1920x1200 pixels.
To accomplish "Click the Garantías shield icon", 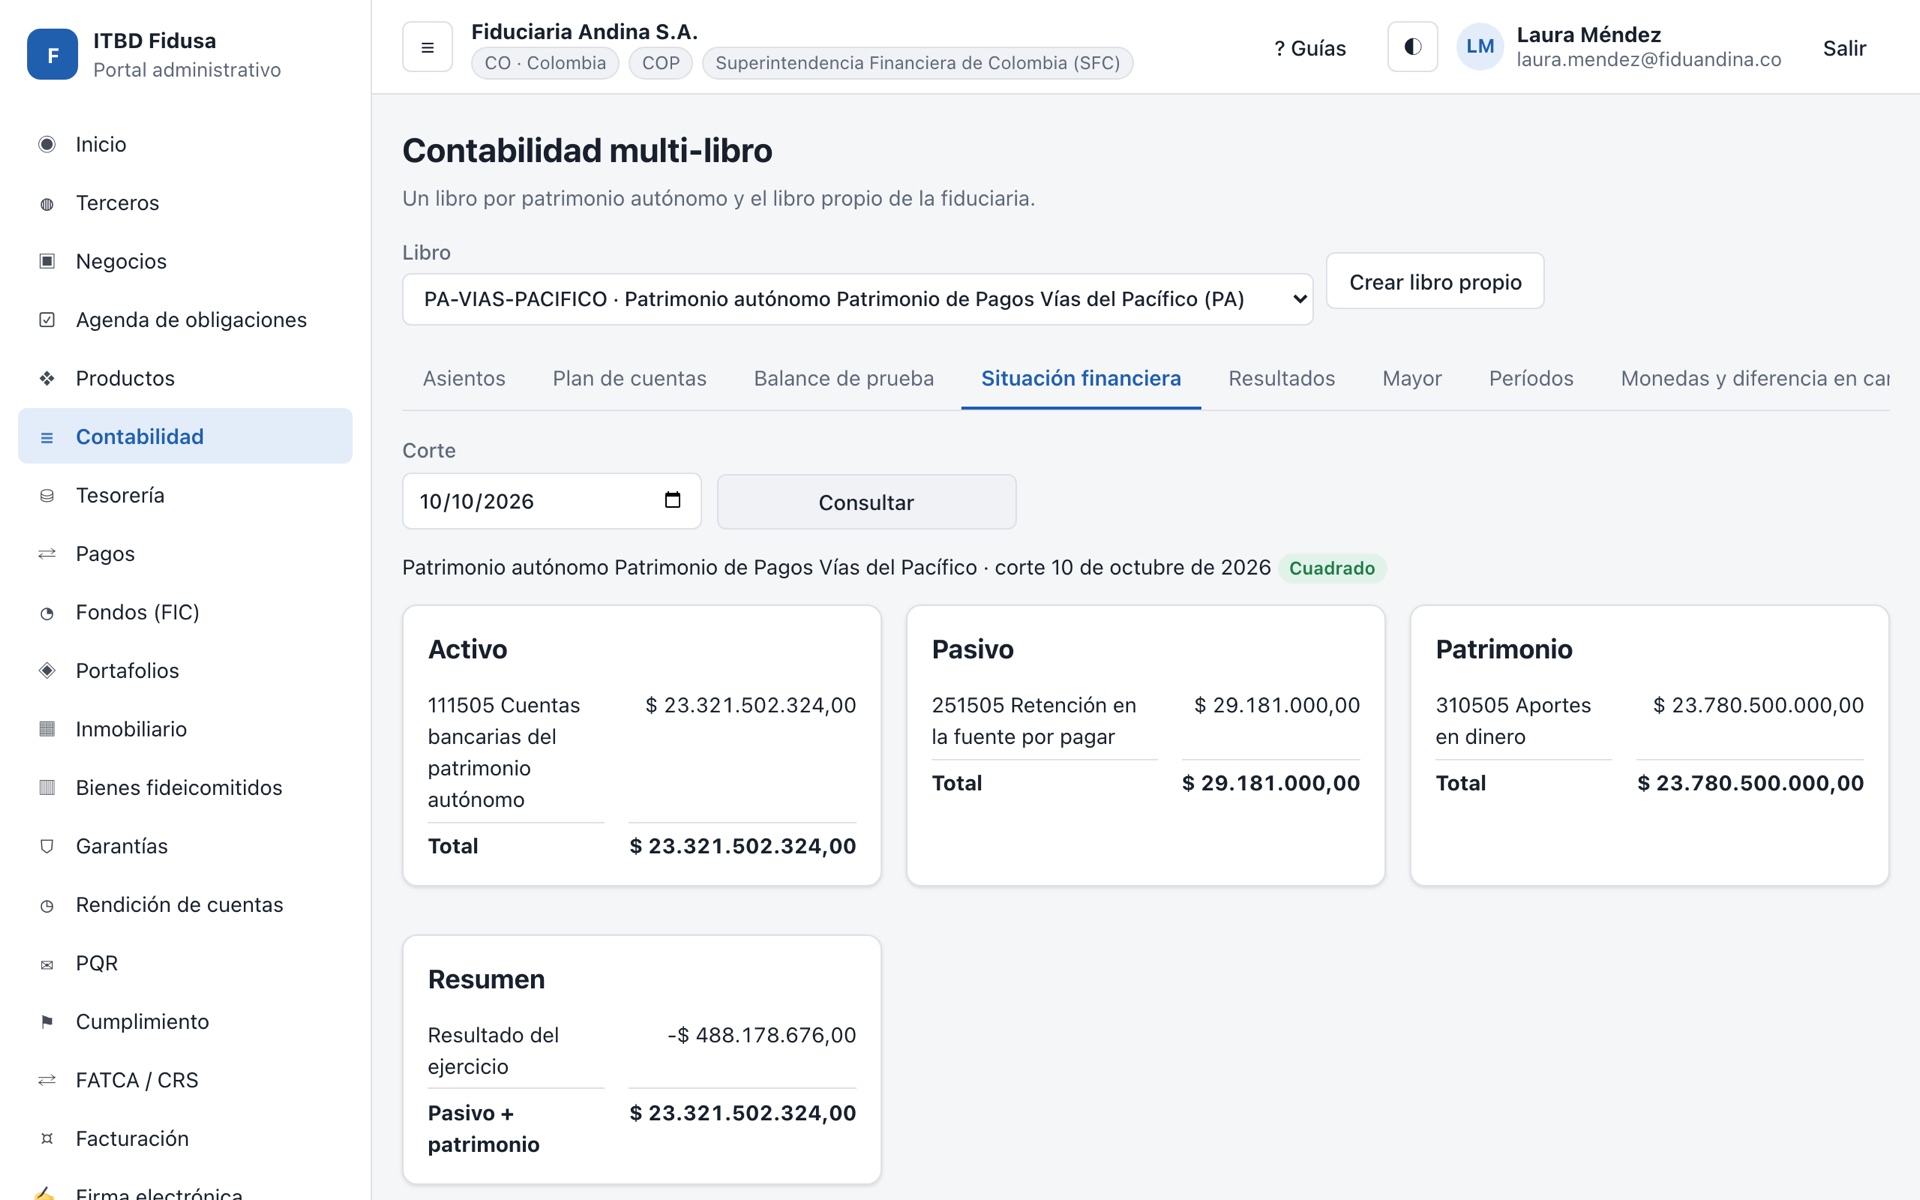I will pyautogui.click(x=47, y=846).
